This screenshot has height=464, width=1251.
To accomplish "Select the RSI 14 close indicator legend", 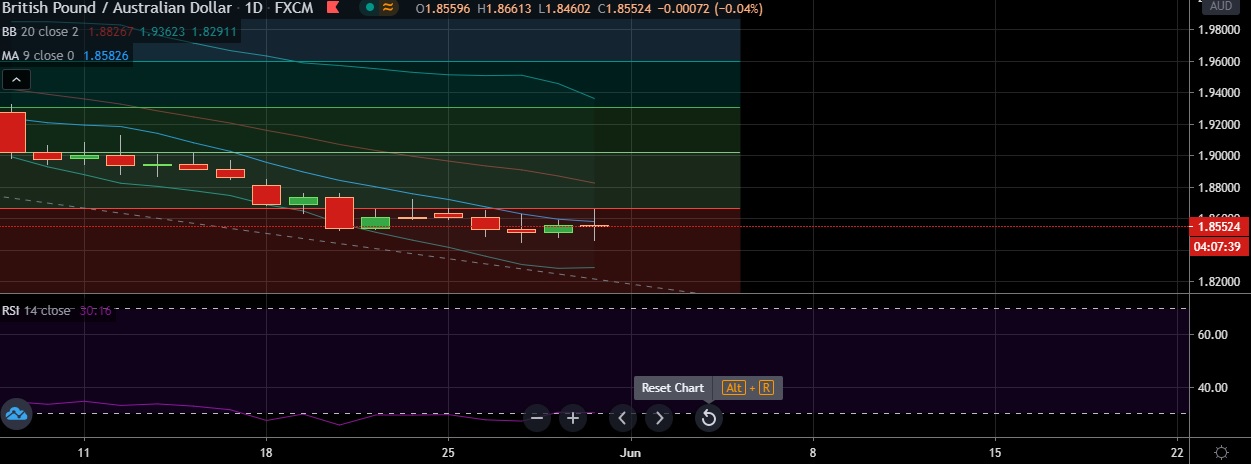I will tap(36, 310).
